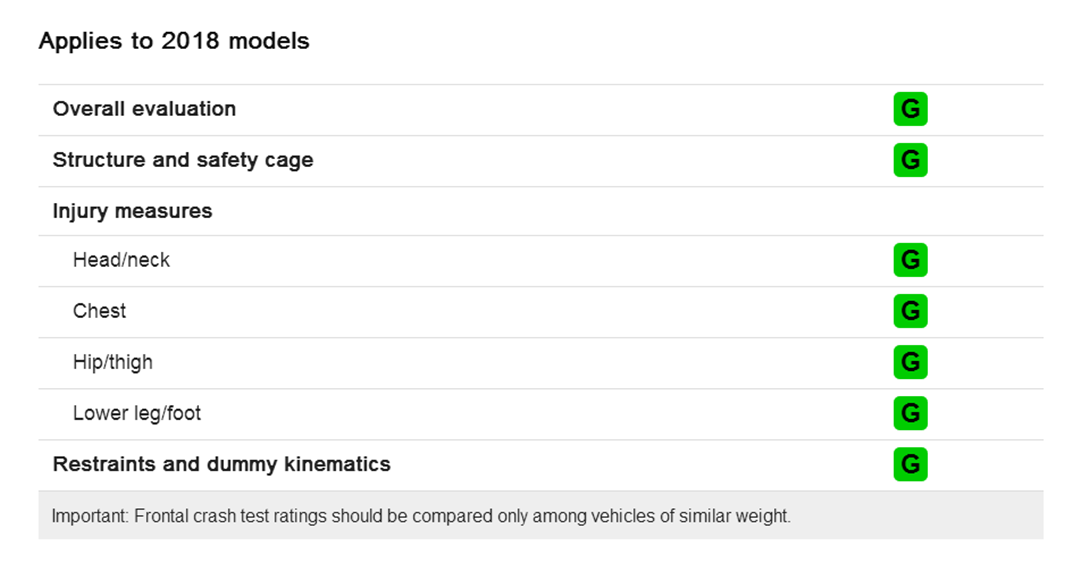Viewport: 1080px width, 562px height.
Task: Click the "Overall evaluation" row label
Action: pyautogui.click(x=144, y=109)
